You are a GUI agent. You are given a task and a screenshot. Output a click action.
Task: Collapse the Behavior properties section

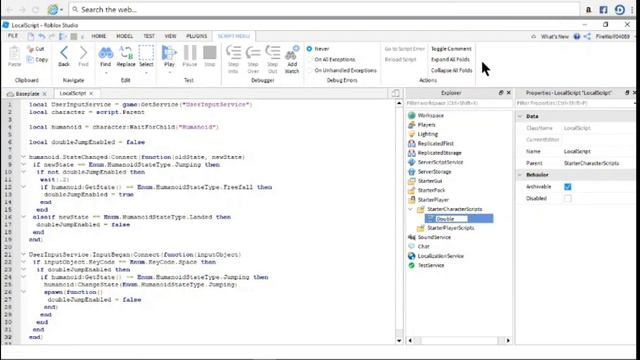520,175
